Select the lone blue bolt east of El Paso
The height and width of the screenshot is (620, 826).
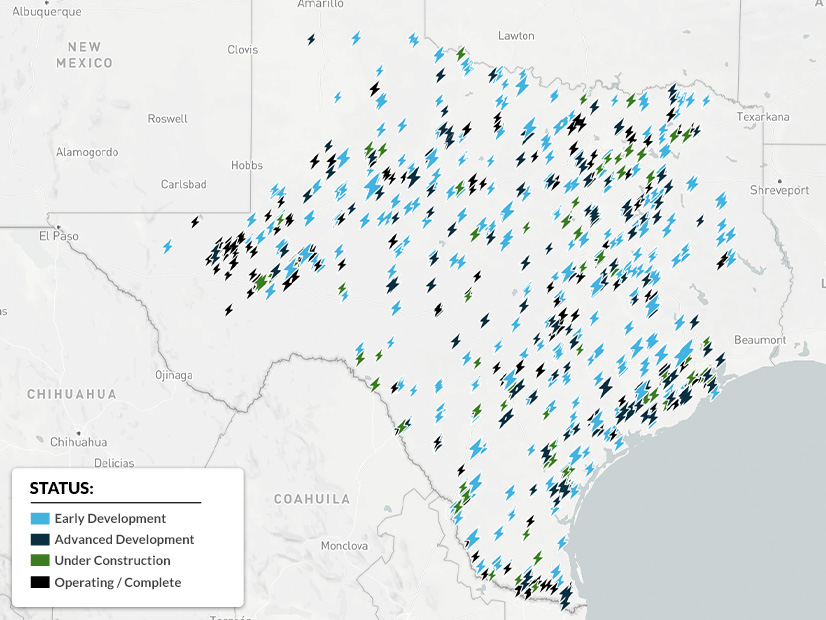coord(168,246)
